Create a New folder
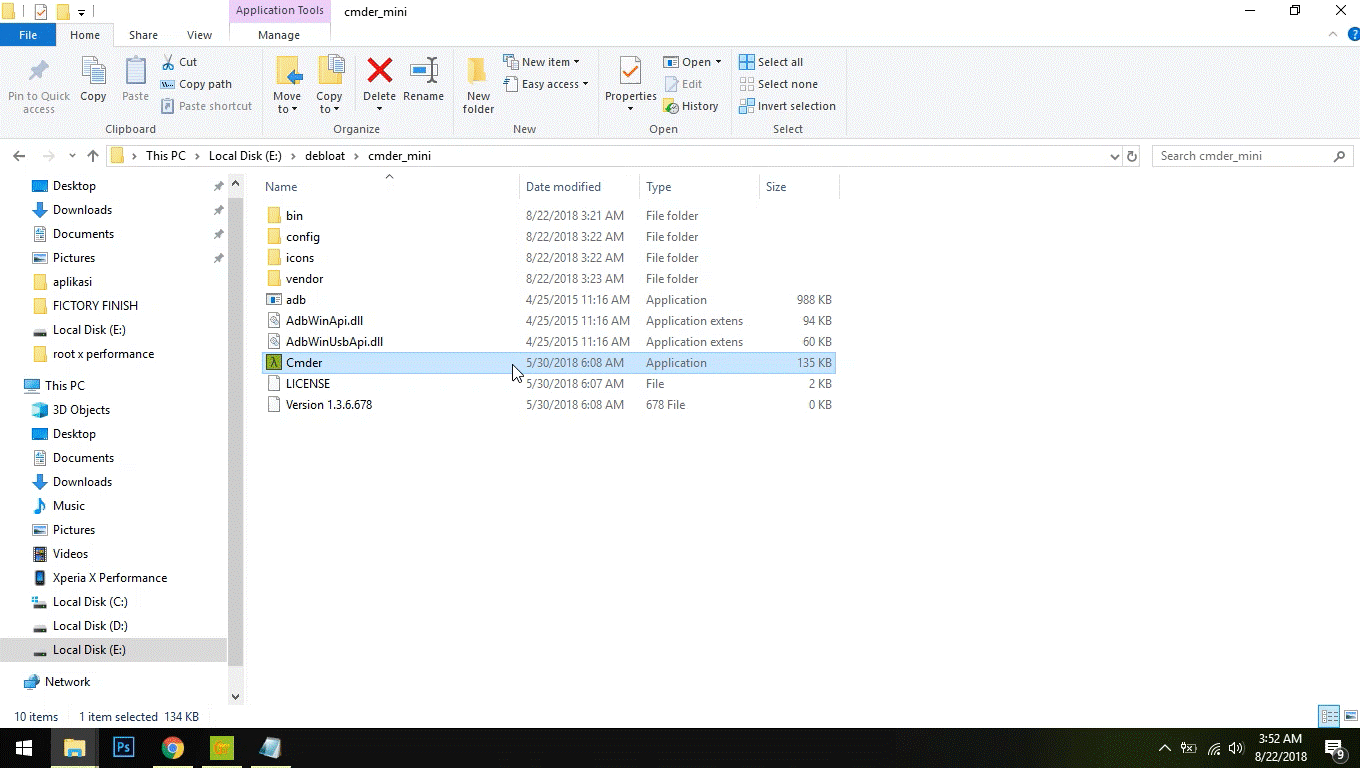 pos(478,85)
